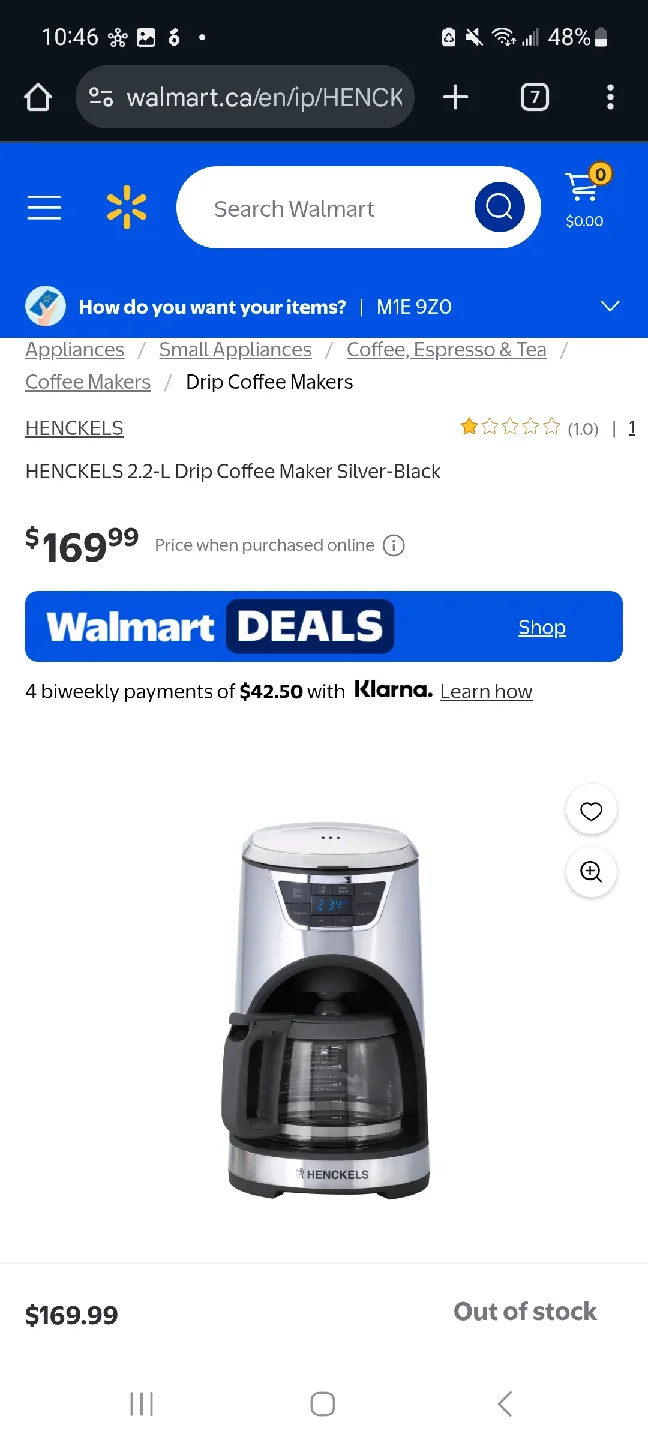648x1440 pixels.
Task: Zoom product image with magnifier icon
Action: coord(591,872)
